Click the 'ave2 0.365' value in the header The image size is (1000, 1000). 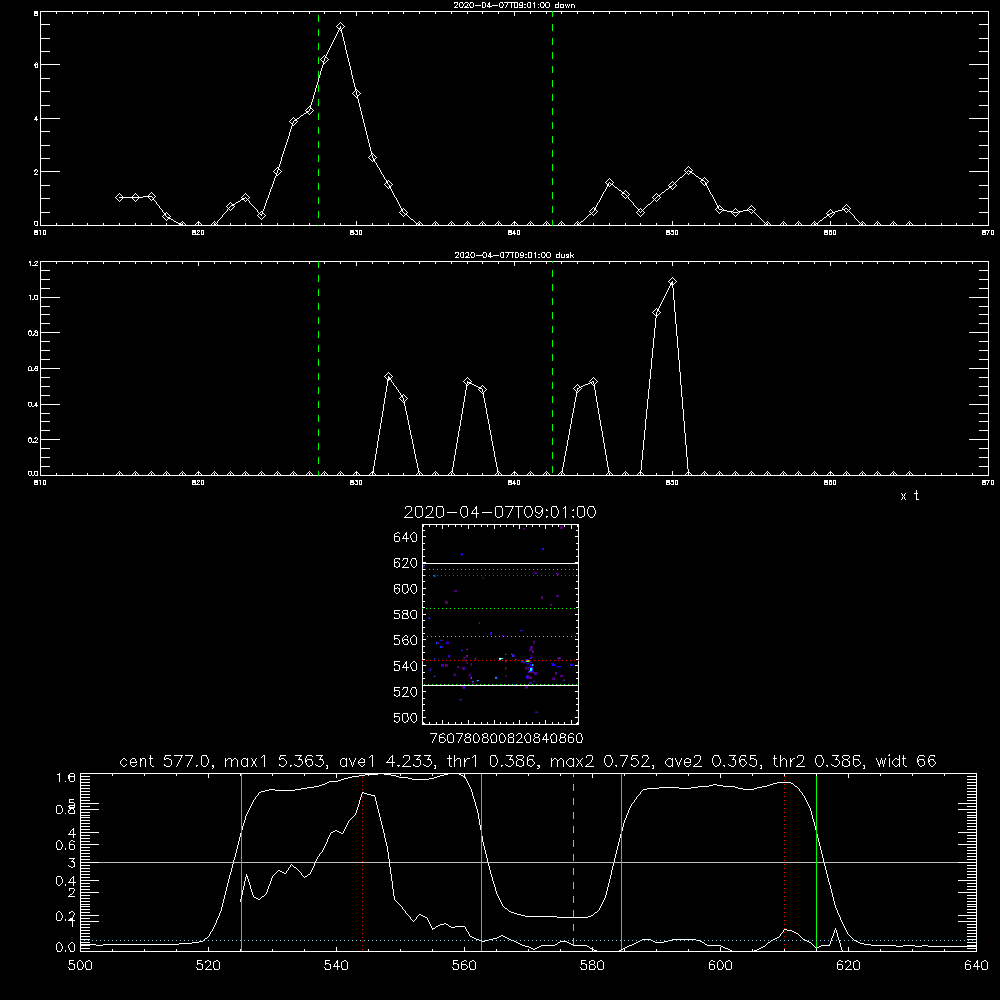[x=712, y=761]
